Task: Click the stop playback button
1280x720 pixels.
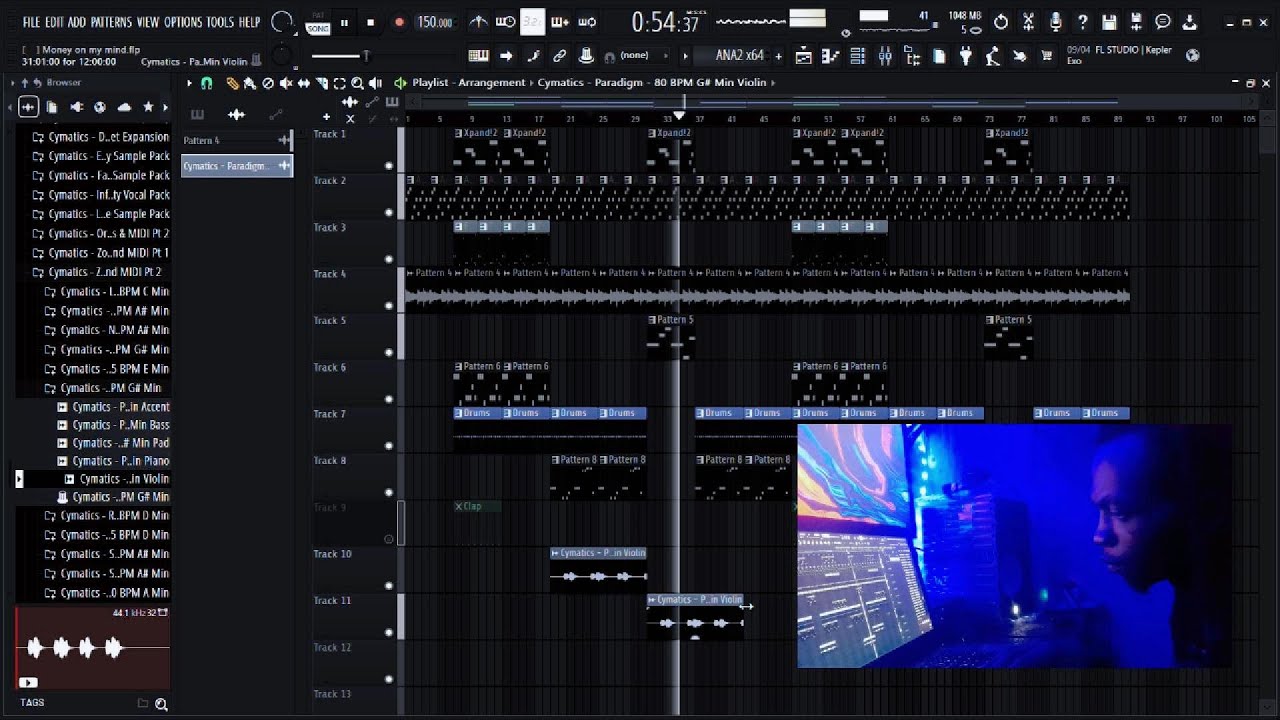Action: point(371,22)
